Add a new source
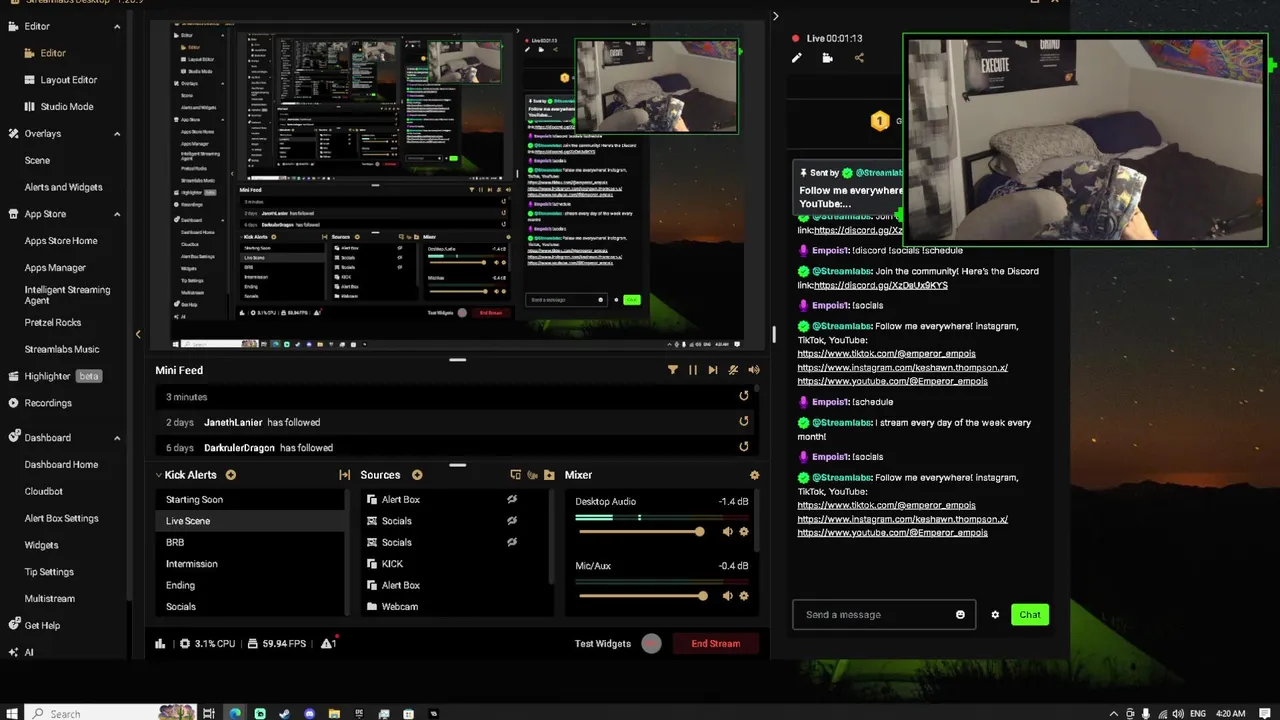Image resolution: width=1280 pixels, height=720 pixels. 417,475
